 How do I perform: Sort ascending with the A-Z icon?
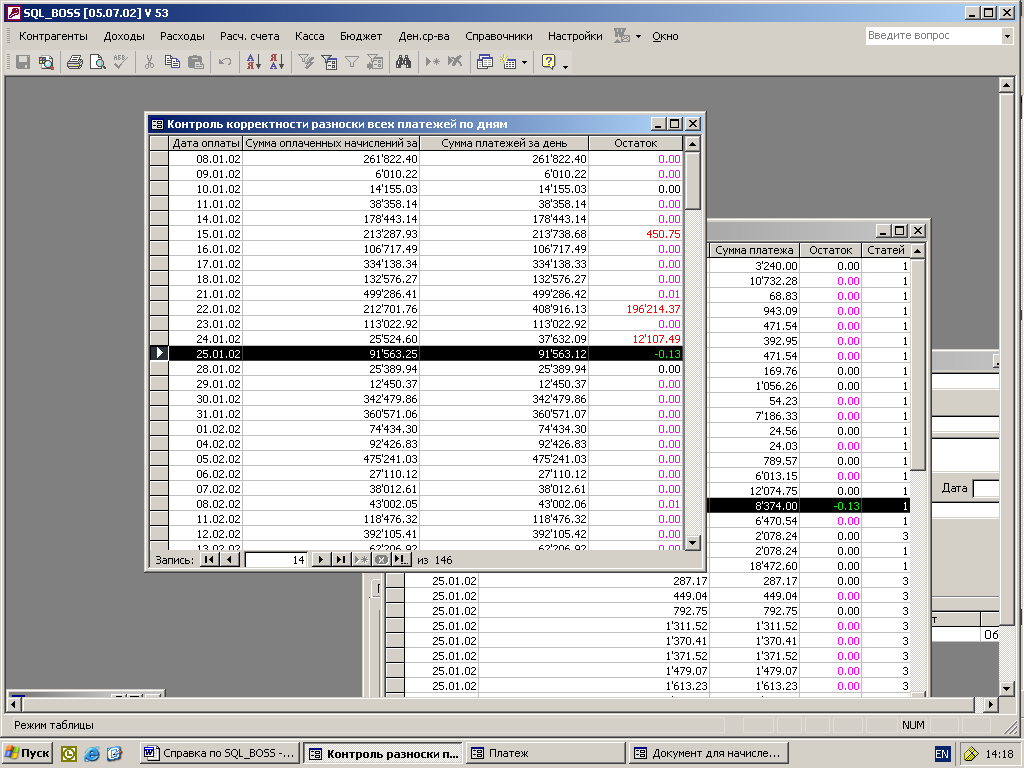pyautogui.click(x=253, y=62)
